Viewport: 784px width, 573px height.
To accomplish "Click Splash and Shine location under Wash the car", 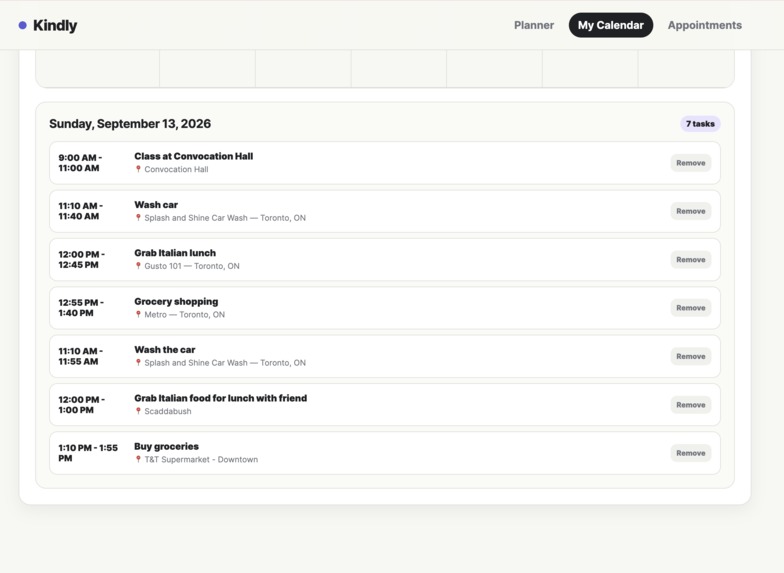I will [x=225, y=363].
